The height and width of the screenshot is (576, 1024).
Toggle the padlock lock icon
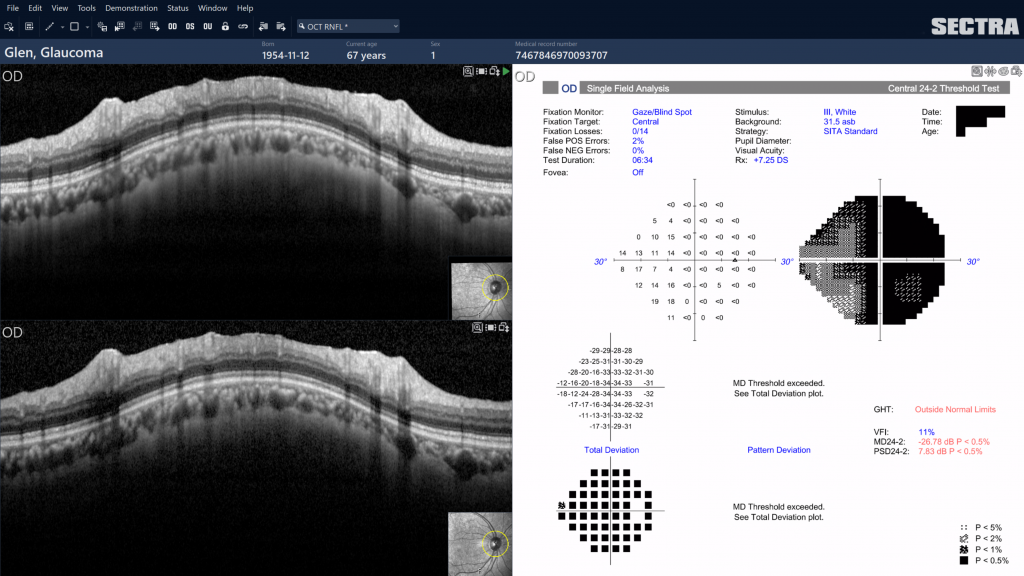tap(225, 26)
